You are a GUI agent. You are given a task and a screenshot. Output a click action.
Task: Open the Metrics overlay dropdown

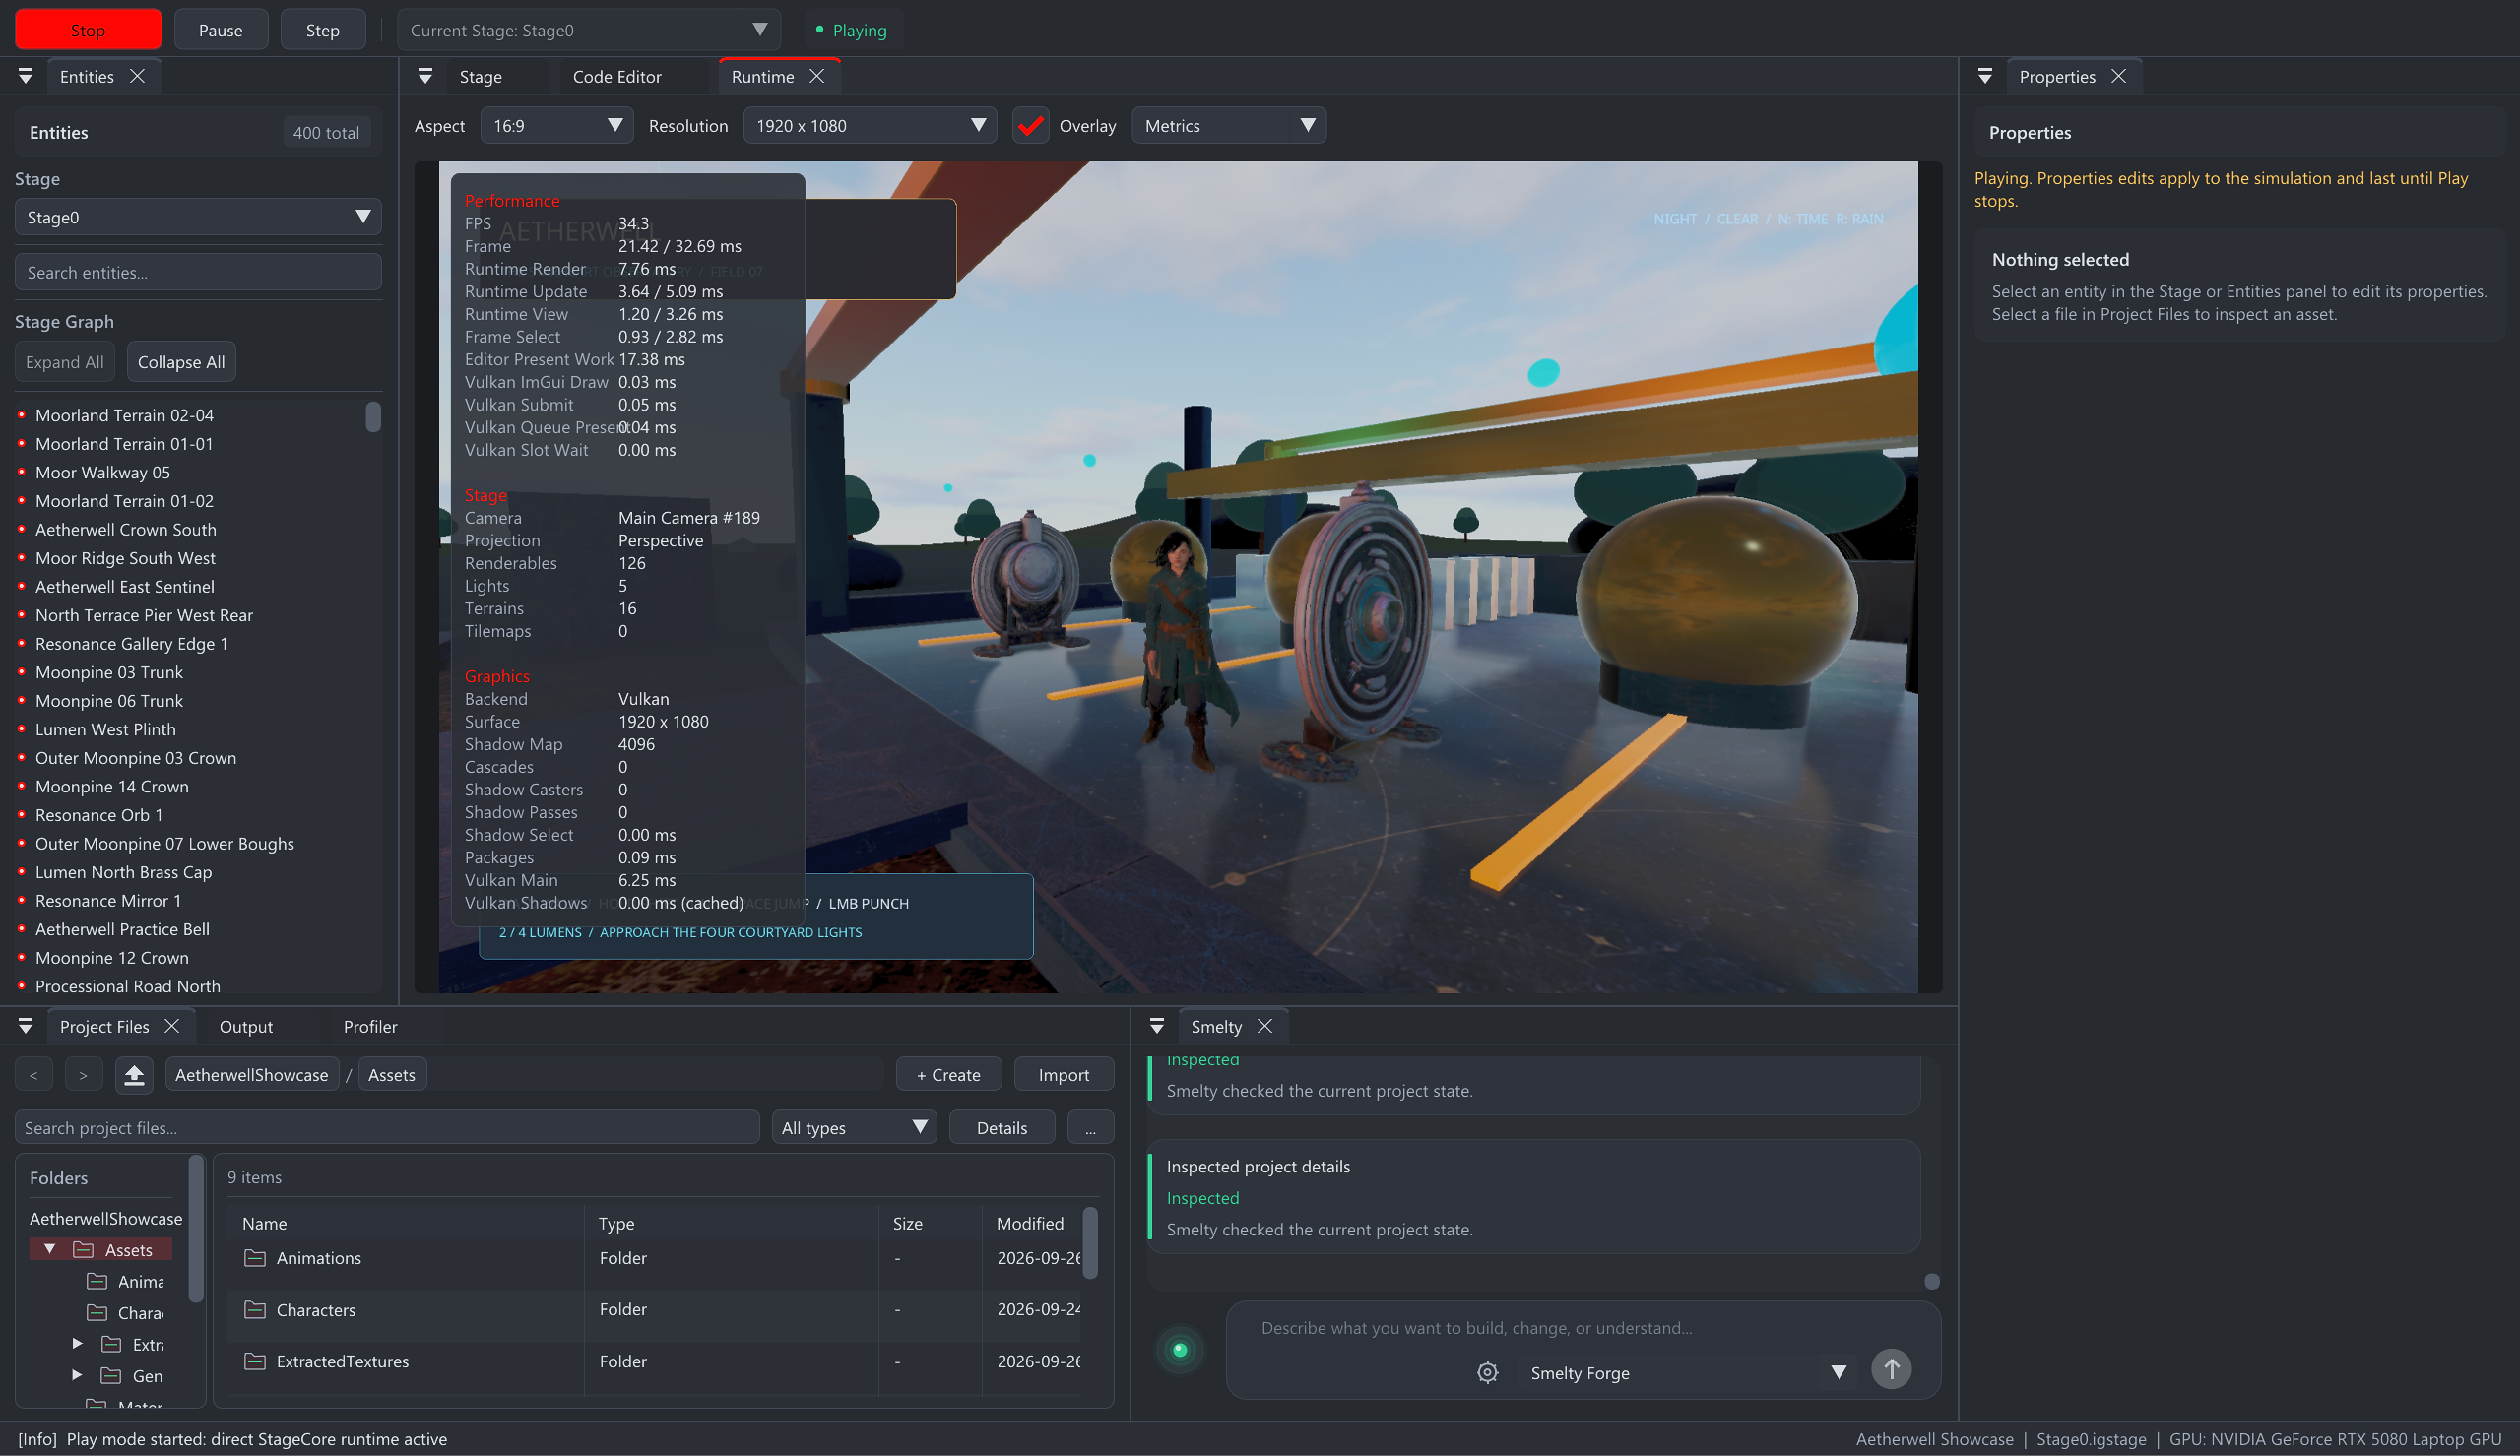coord(1229,126)
